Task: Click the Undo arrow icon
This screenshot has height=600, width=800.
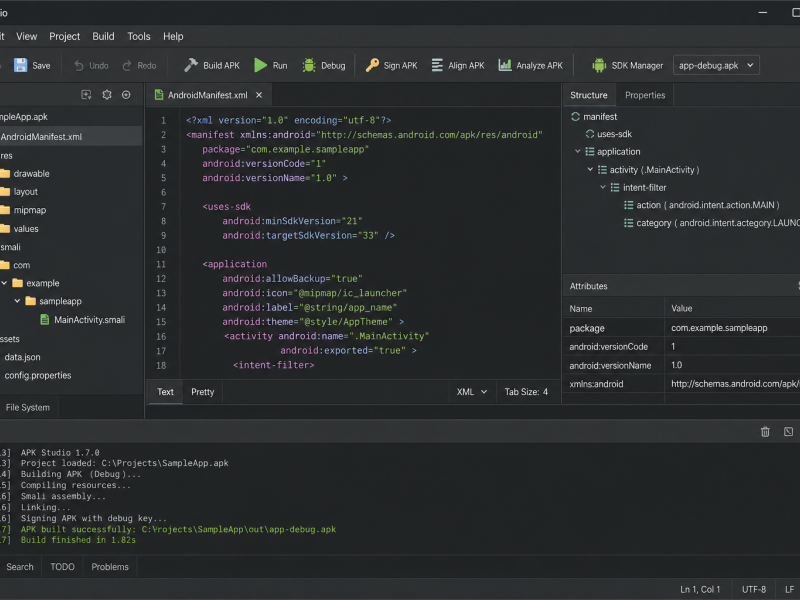Action: 79,65
